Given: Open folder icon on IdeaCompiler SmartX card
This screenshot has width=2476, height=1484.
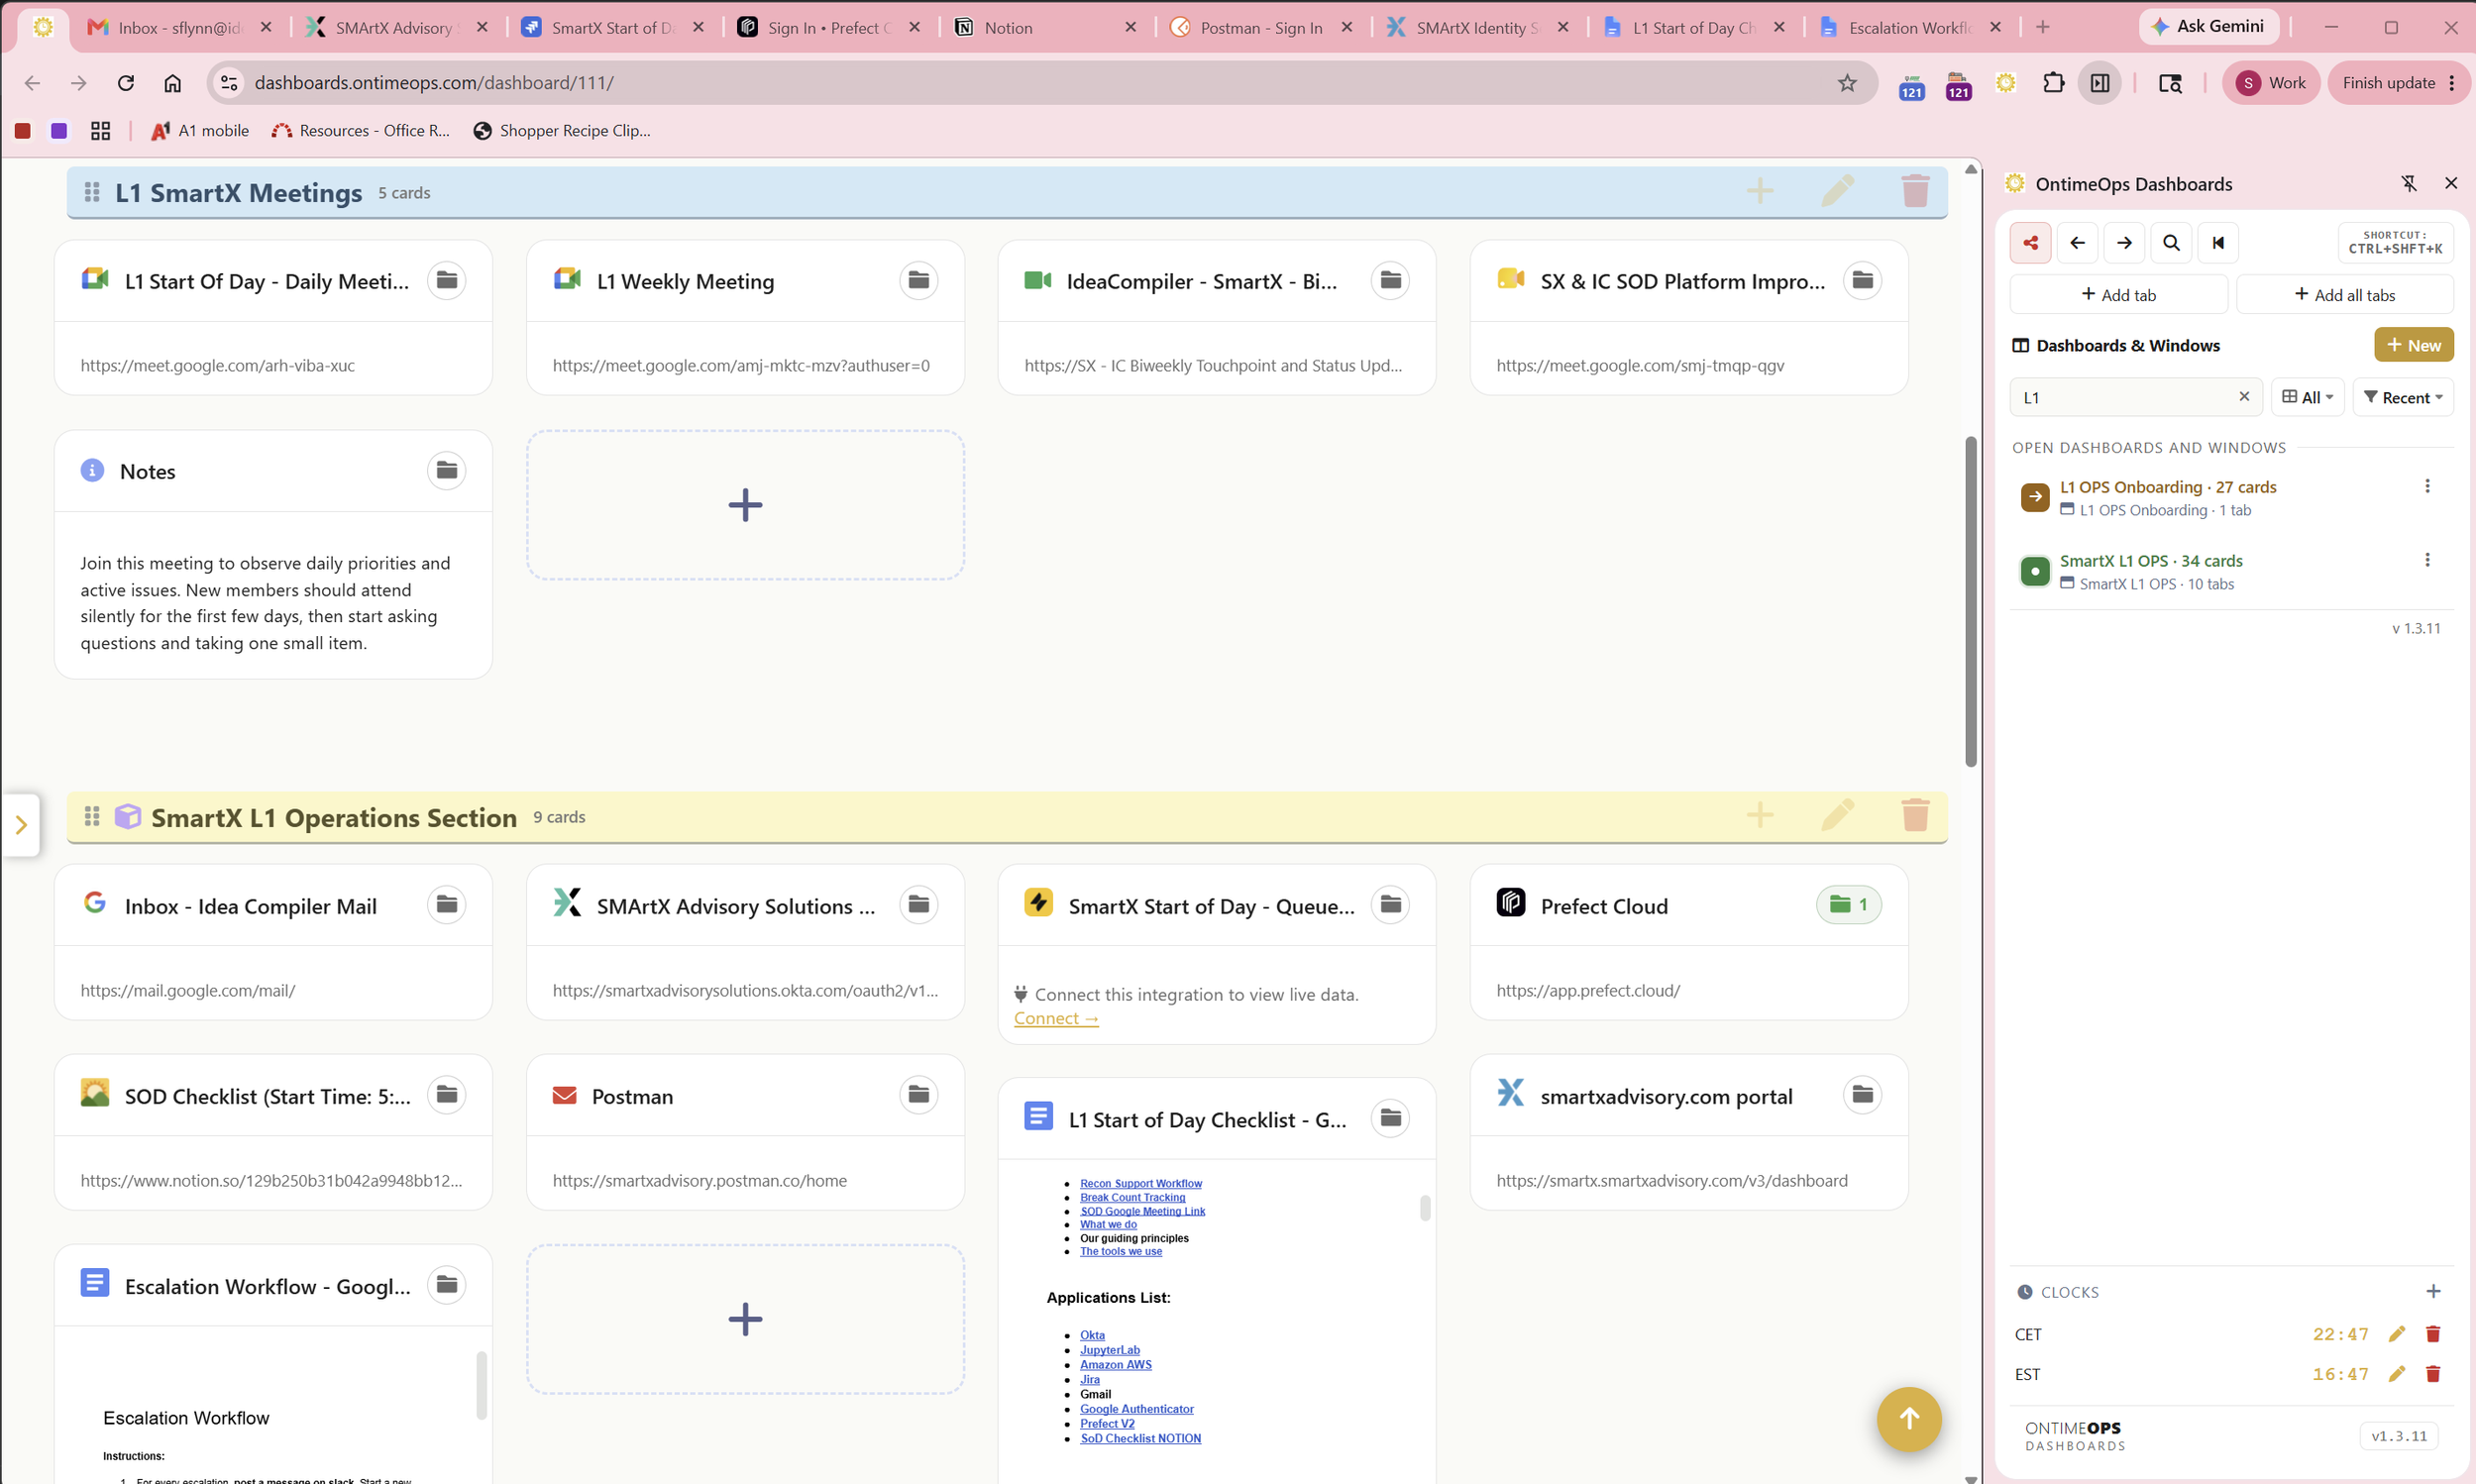Looking at the screenshot, I should pos(1390,281).
